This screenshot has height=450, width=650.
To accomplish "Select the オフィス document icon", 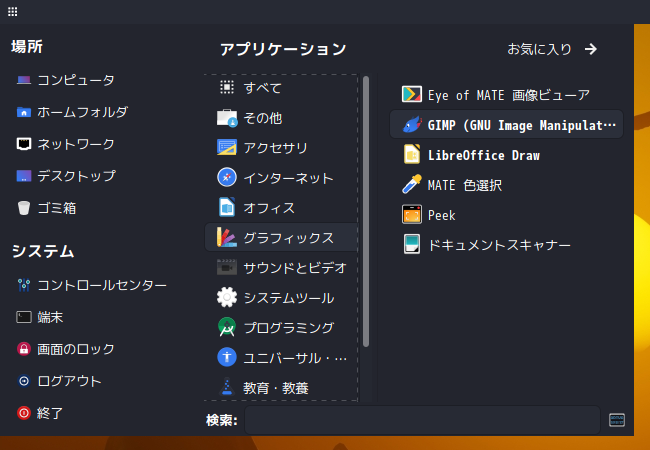I will [227, 208].
